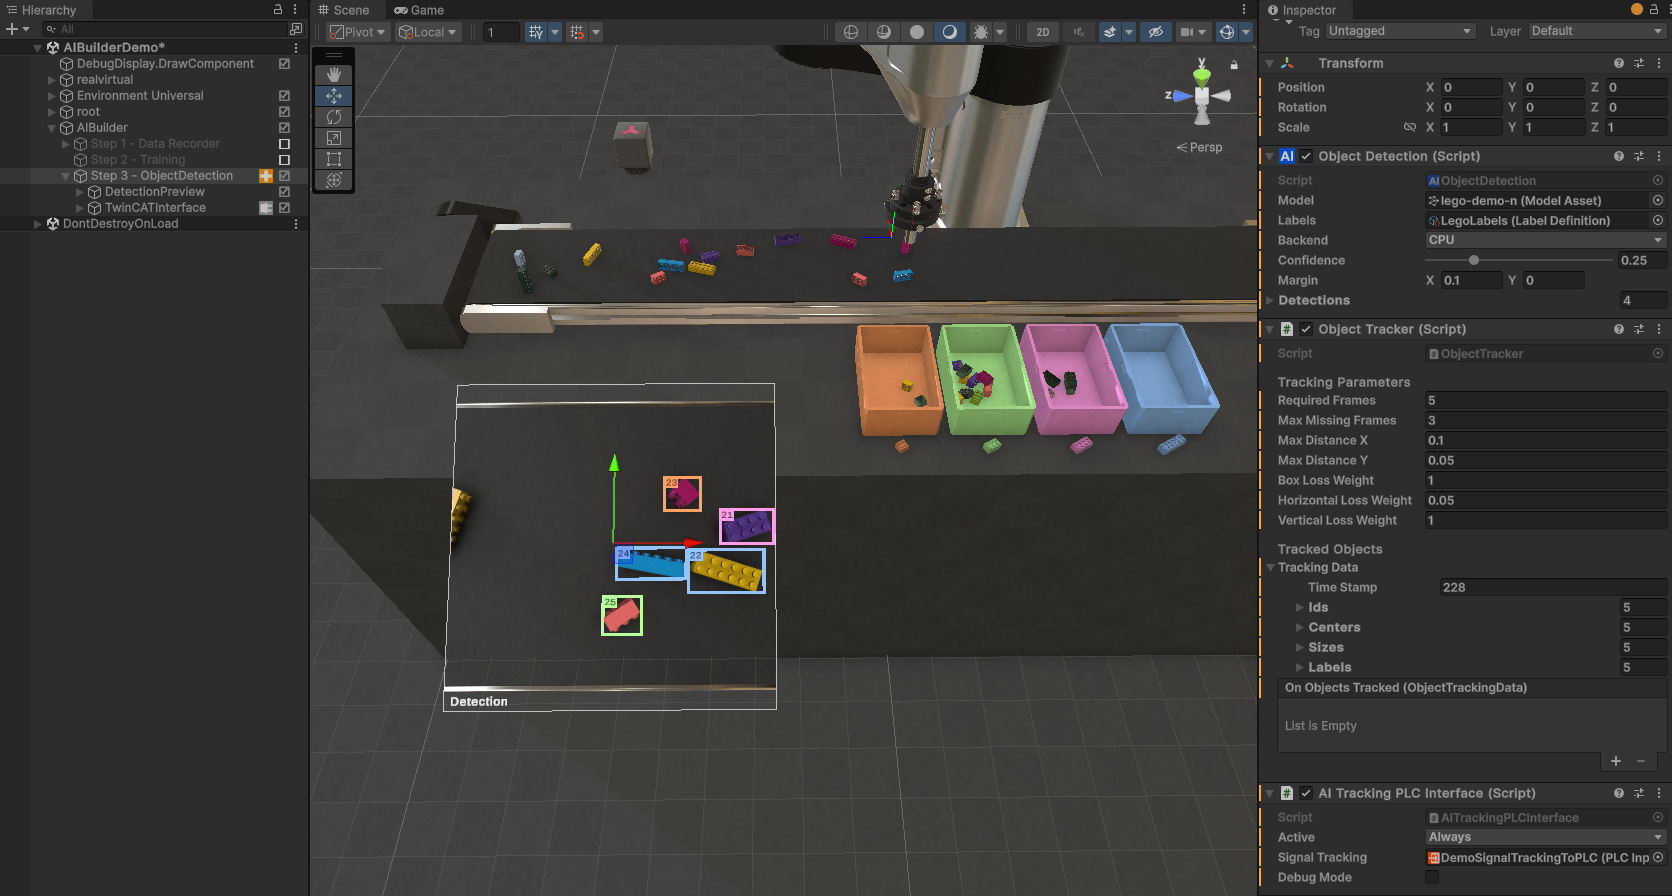Screen dimensions: 1672x896
Task: Check the Debug Mode checkbox
Action: pyautogui.click(x=1432, y=877)
